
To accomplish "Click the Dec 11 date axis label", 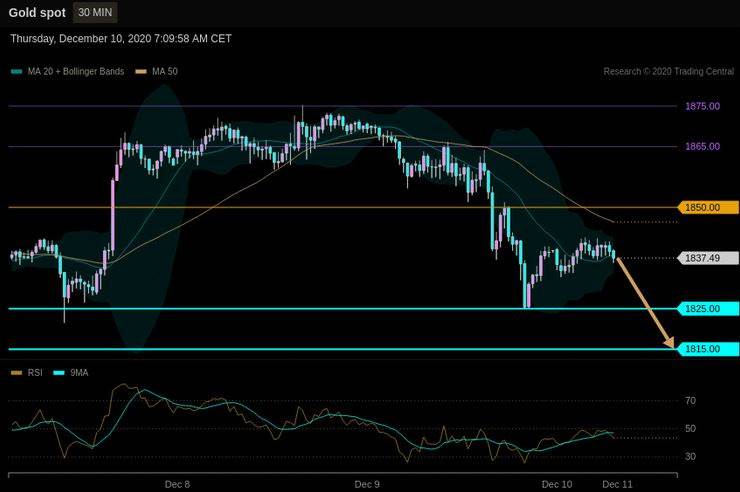I will coord(617,484).
